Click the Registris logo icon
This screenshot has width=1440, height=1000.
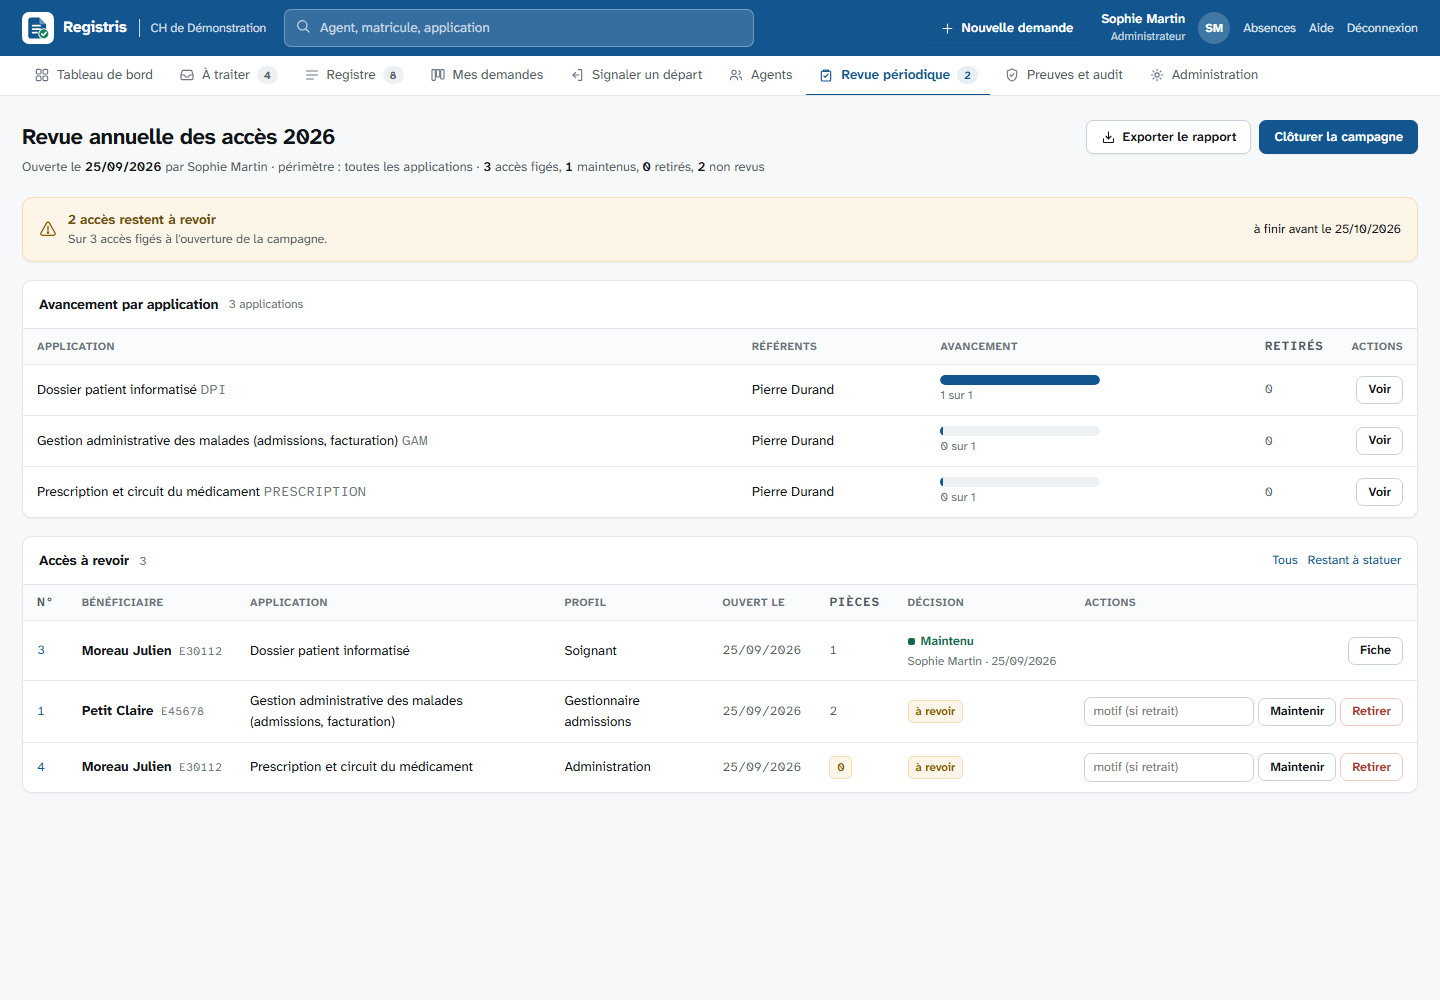(38, 28)
